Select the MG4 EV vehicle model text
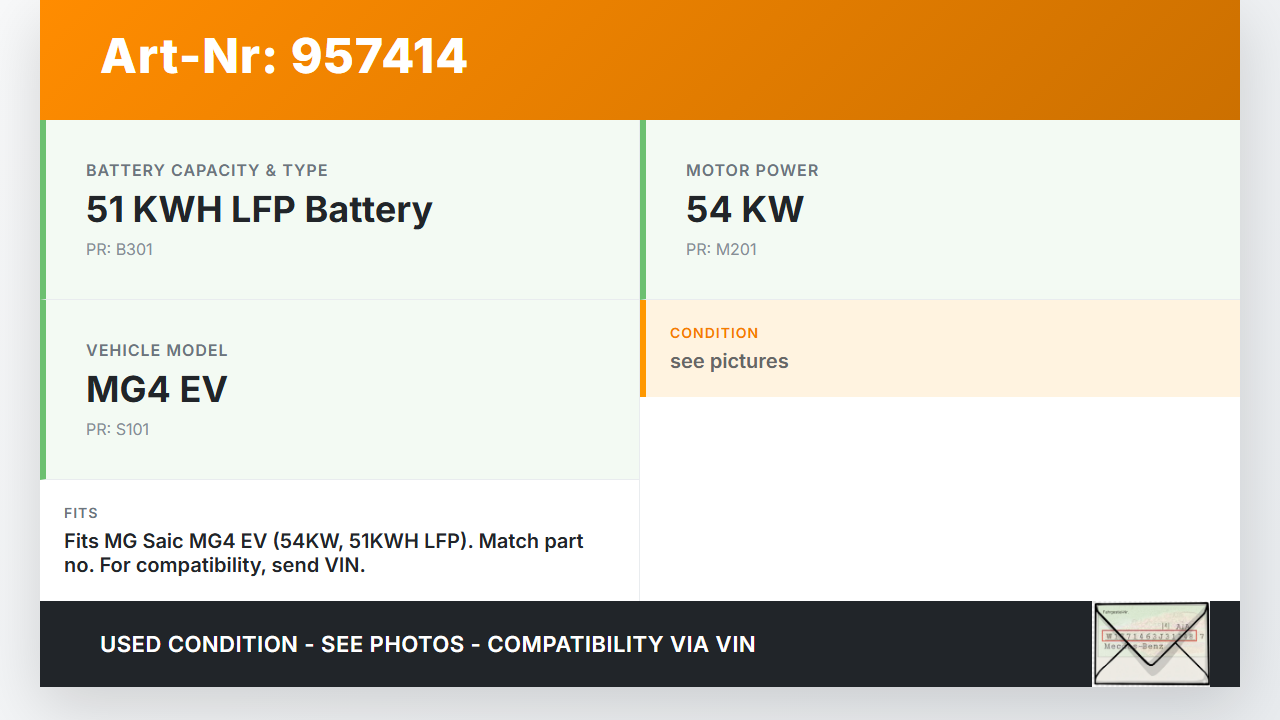The width and height of the screenshot is (1280, 720). pos(157,390)
